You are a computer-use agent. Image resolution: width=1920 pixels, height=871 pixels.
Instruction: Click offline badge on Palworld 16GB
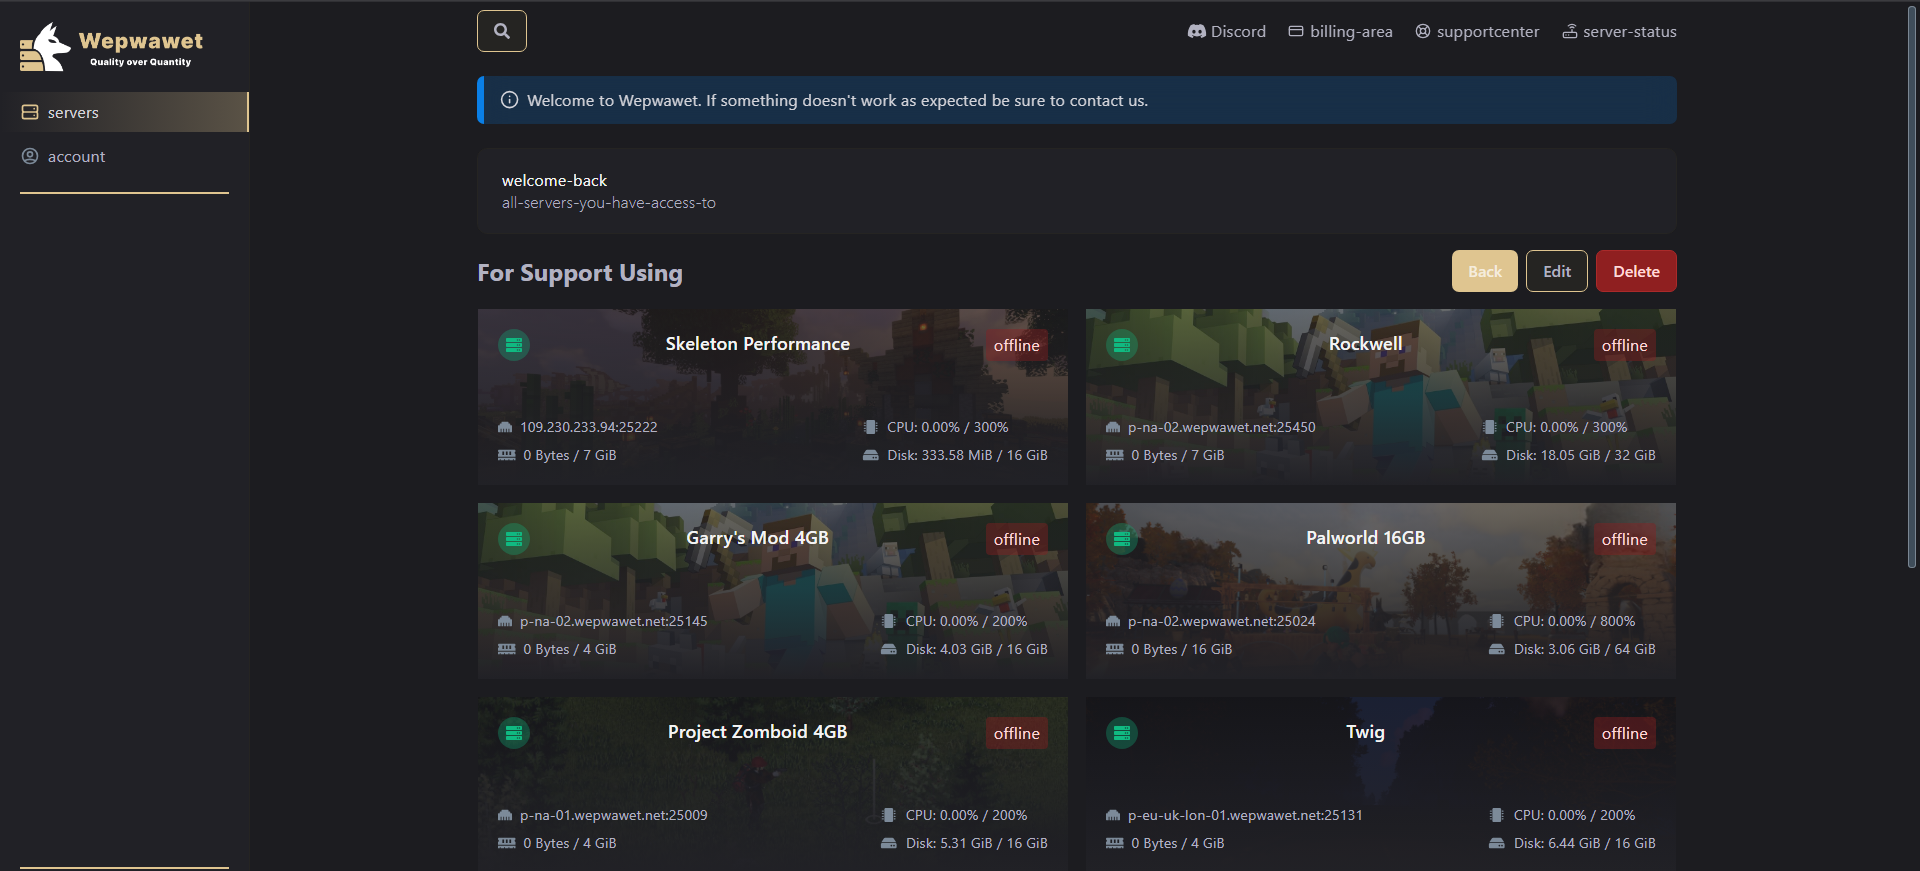1625,539
